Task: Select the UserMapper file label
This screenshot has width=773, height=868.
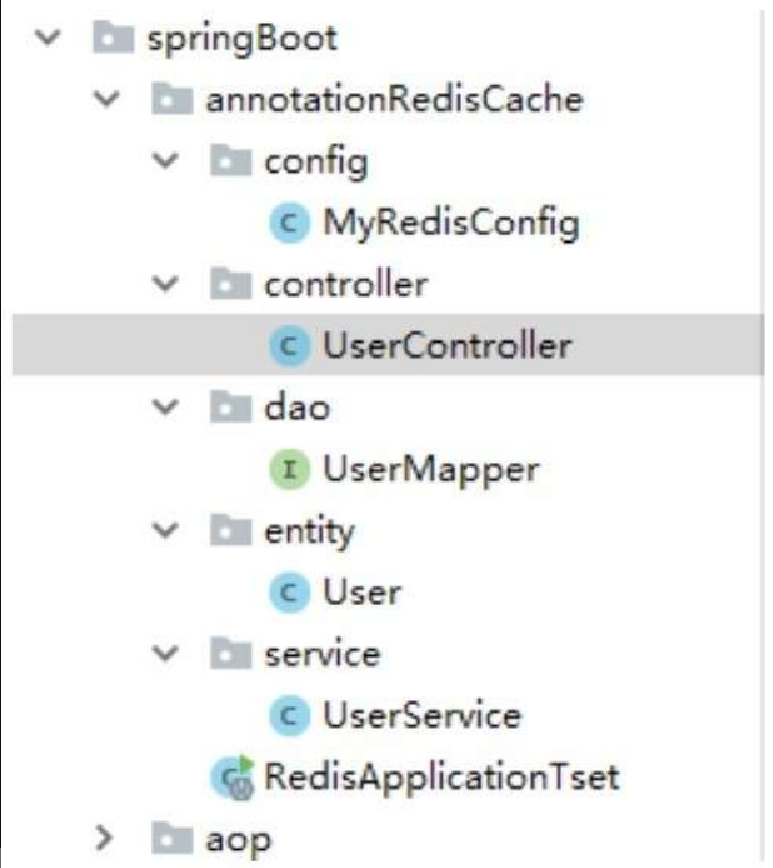Action: click(431, 471)
